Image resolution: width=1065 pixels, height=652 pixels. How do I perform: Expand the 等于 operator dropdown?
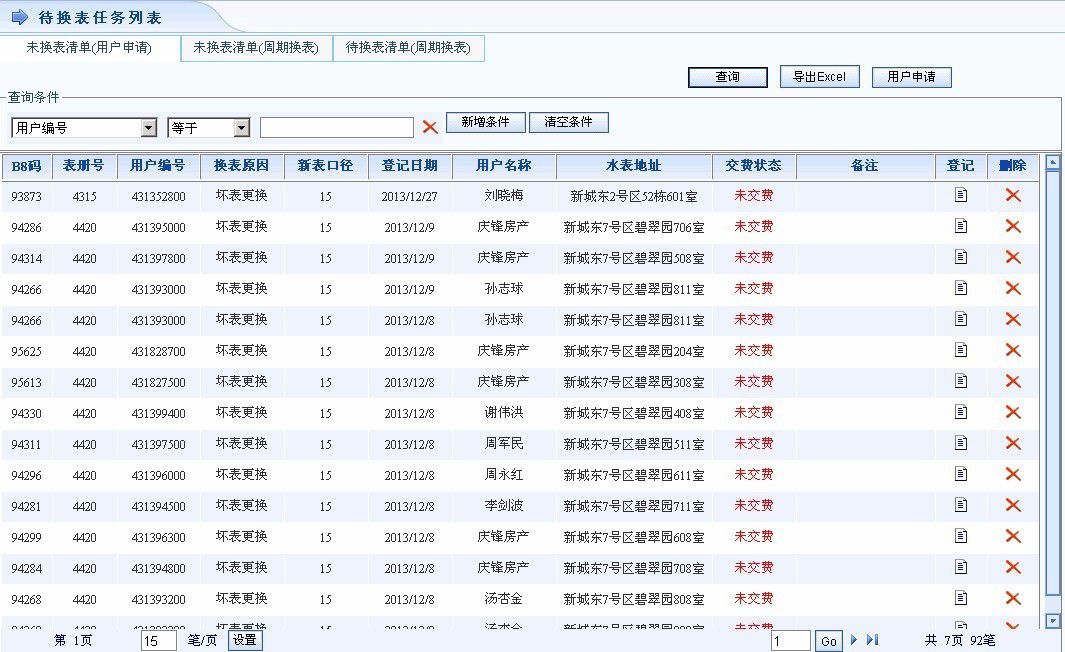click(241, 128)
